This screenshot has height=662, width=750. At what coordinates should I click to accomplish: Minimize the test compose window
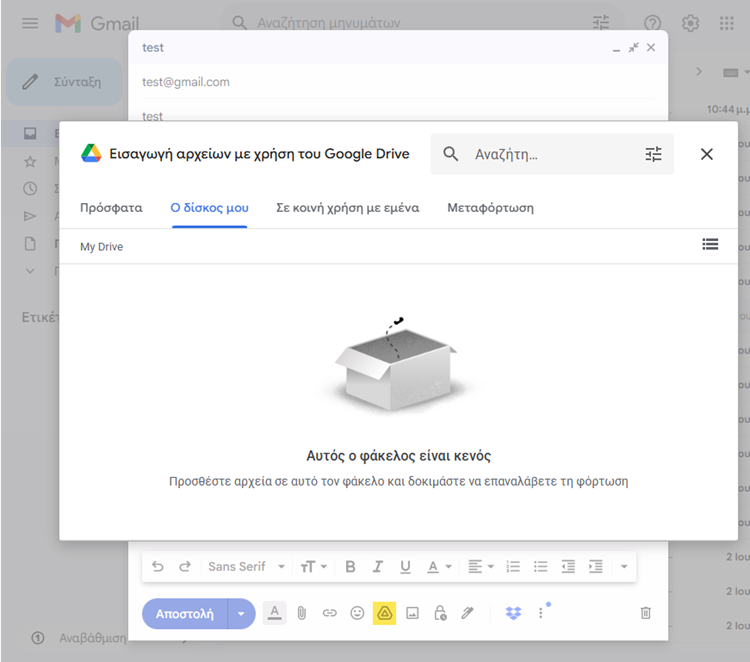(617, 48)
